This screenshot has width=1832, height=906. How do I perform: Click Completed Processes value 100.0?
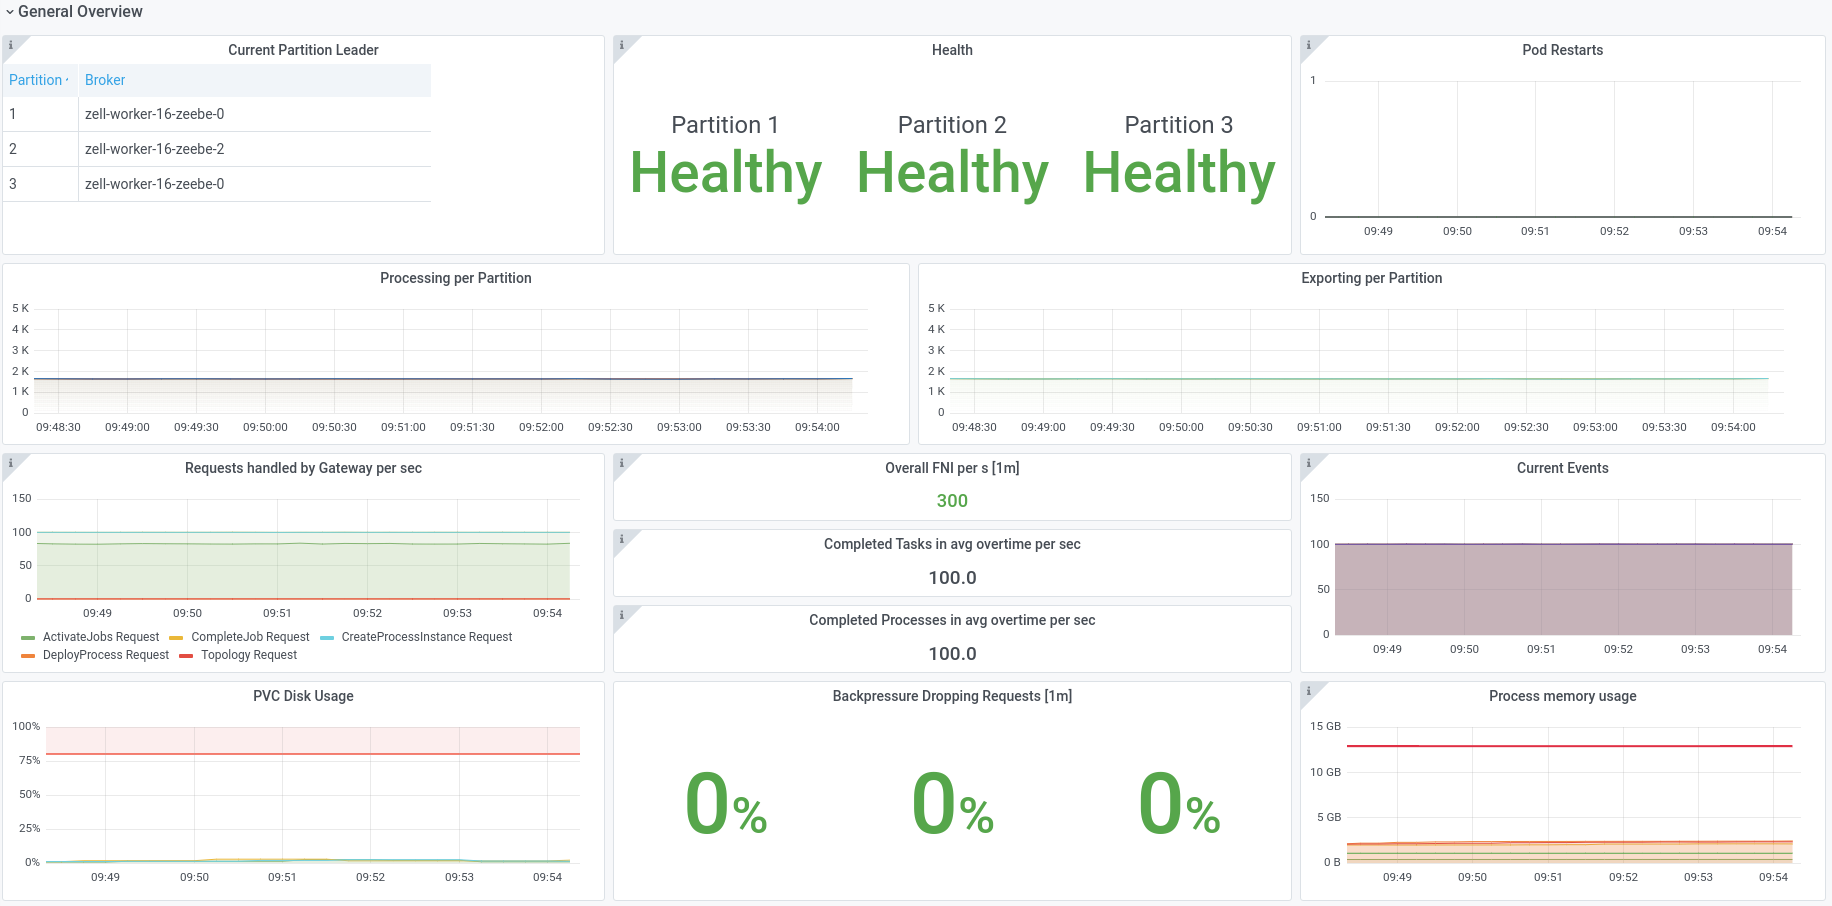coord(952,654)
